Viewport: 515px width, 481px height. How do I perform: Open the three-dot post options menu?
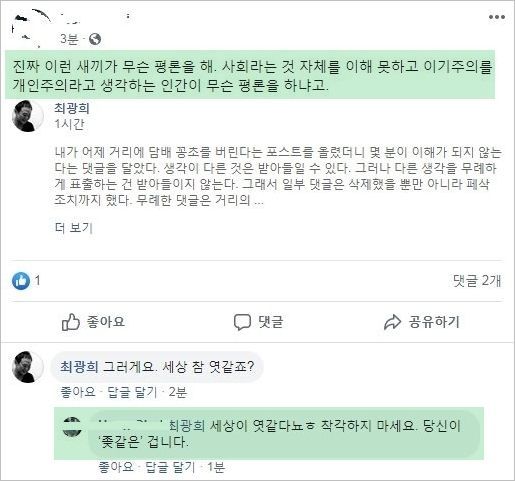coord(497,17)
